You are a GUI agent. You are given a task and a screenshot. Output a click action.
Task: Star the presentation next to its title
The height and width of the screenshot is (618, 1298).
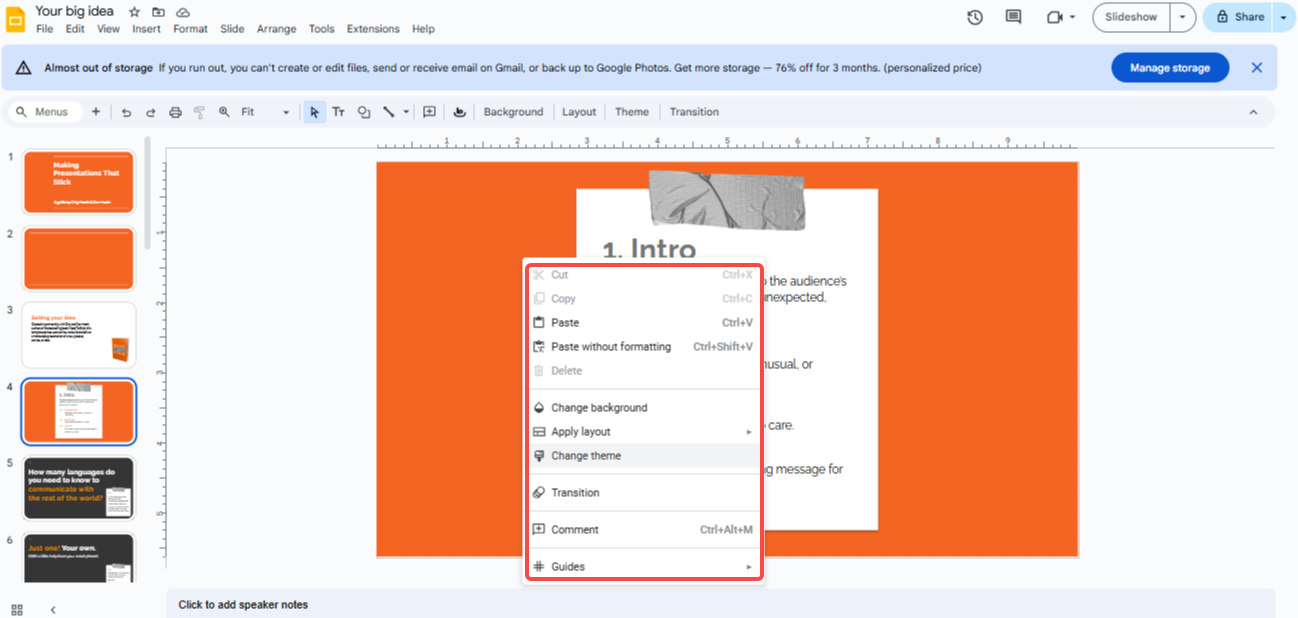coord(133,11)
